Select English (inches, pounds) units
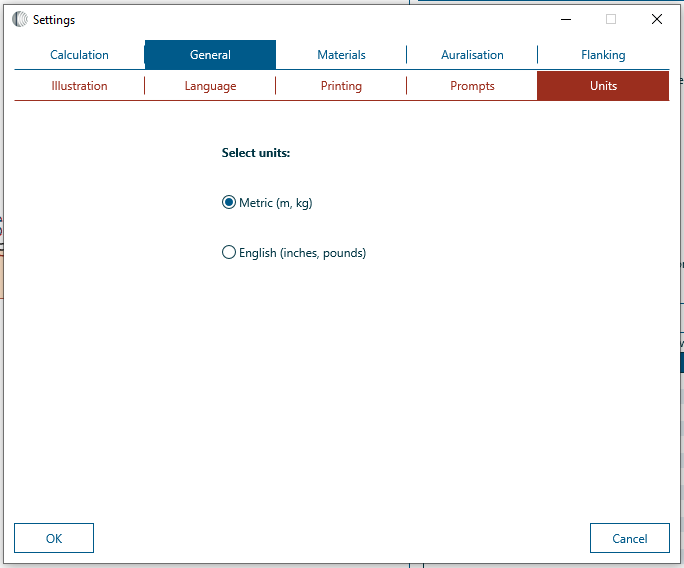 click(229, 252)
